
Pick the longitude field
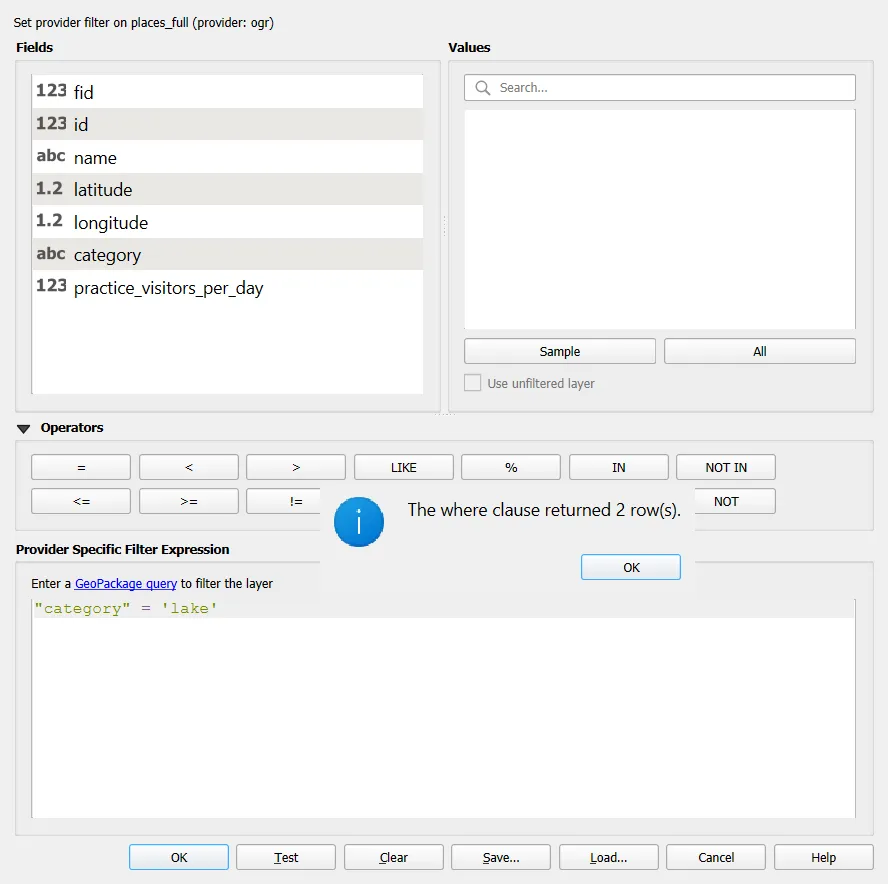tap(227, 222)
